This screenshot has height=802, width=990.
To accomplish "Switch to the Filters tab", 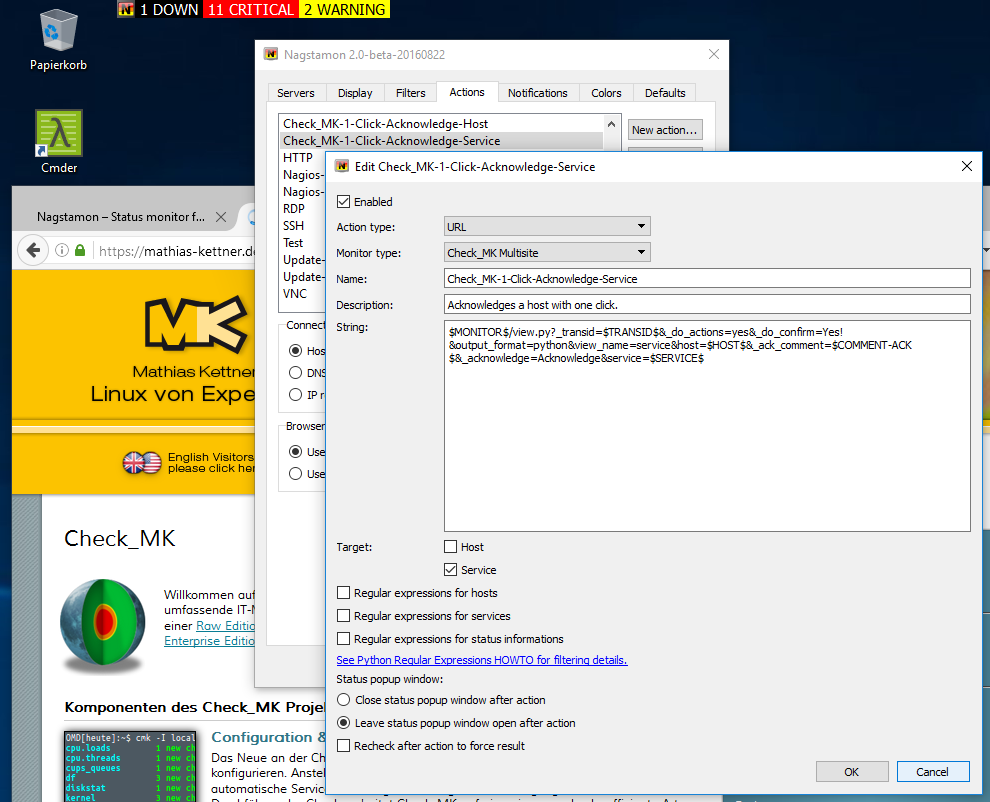I will pos(410,92).
